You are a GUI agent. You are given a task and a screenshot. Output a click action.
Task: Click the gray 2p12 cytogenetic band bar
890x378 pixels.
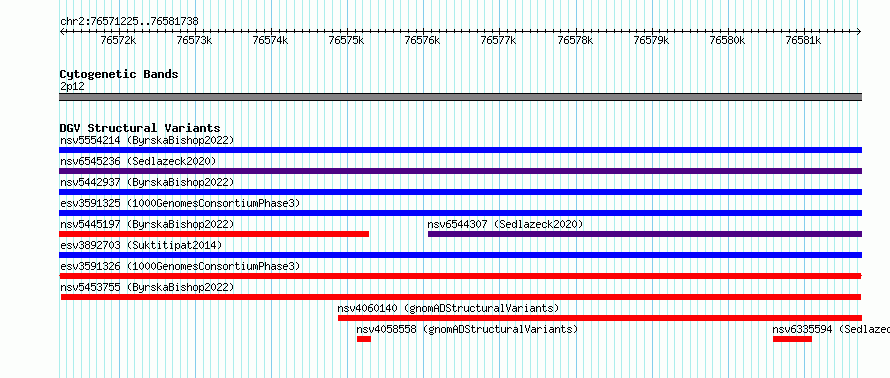pos(460,97)
